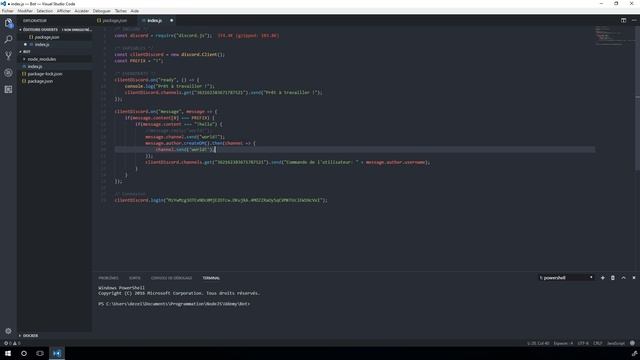Switch to the Problèmes panel tab

108,278
